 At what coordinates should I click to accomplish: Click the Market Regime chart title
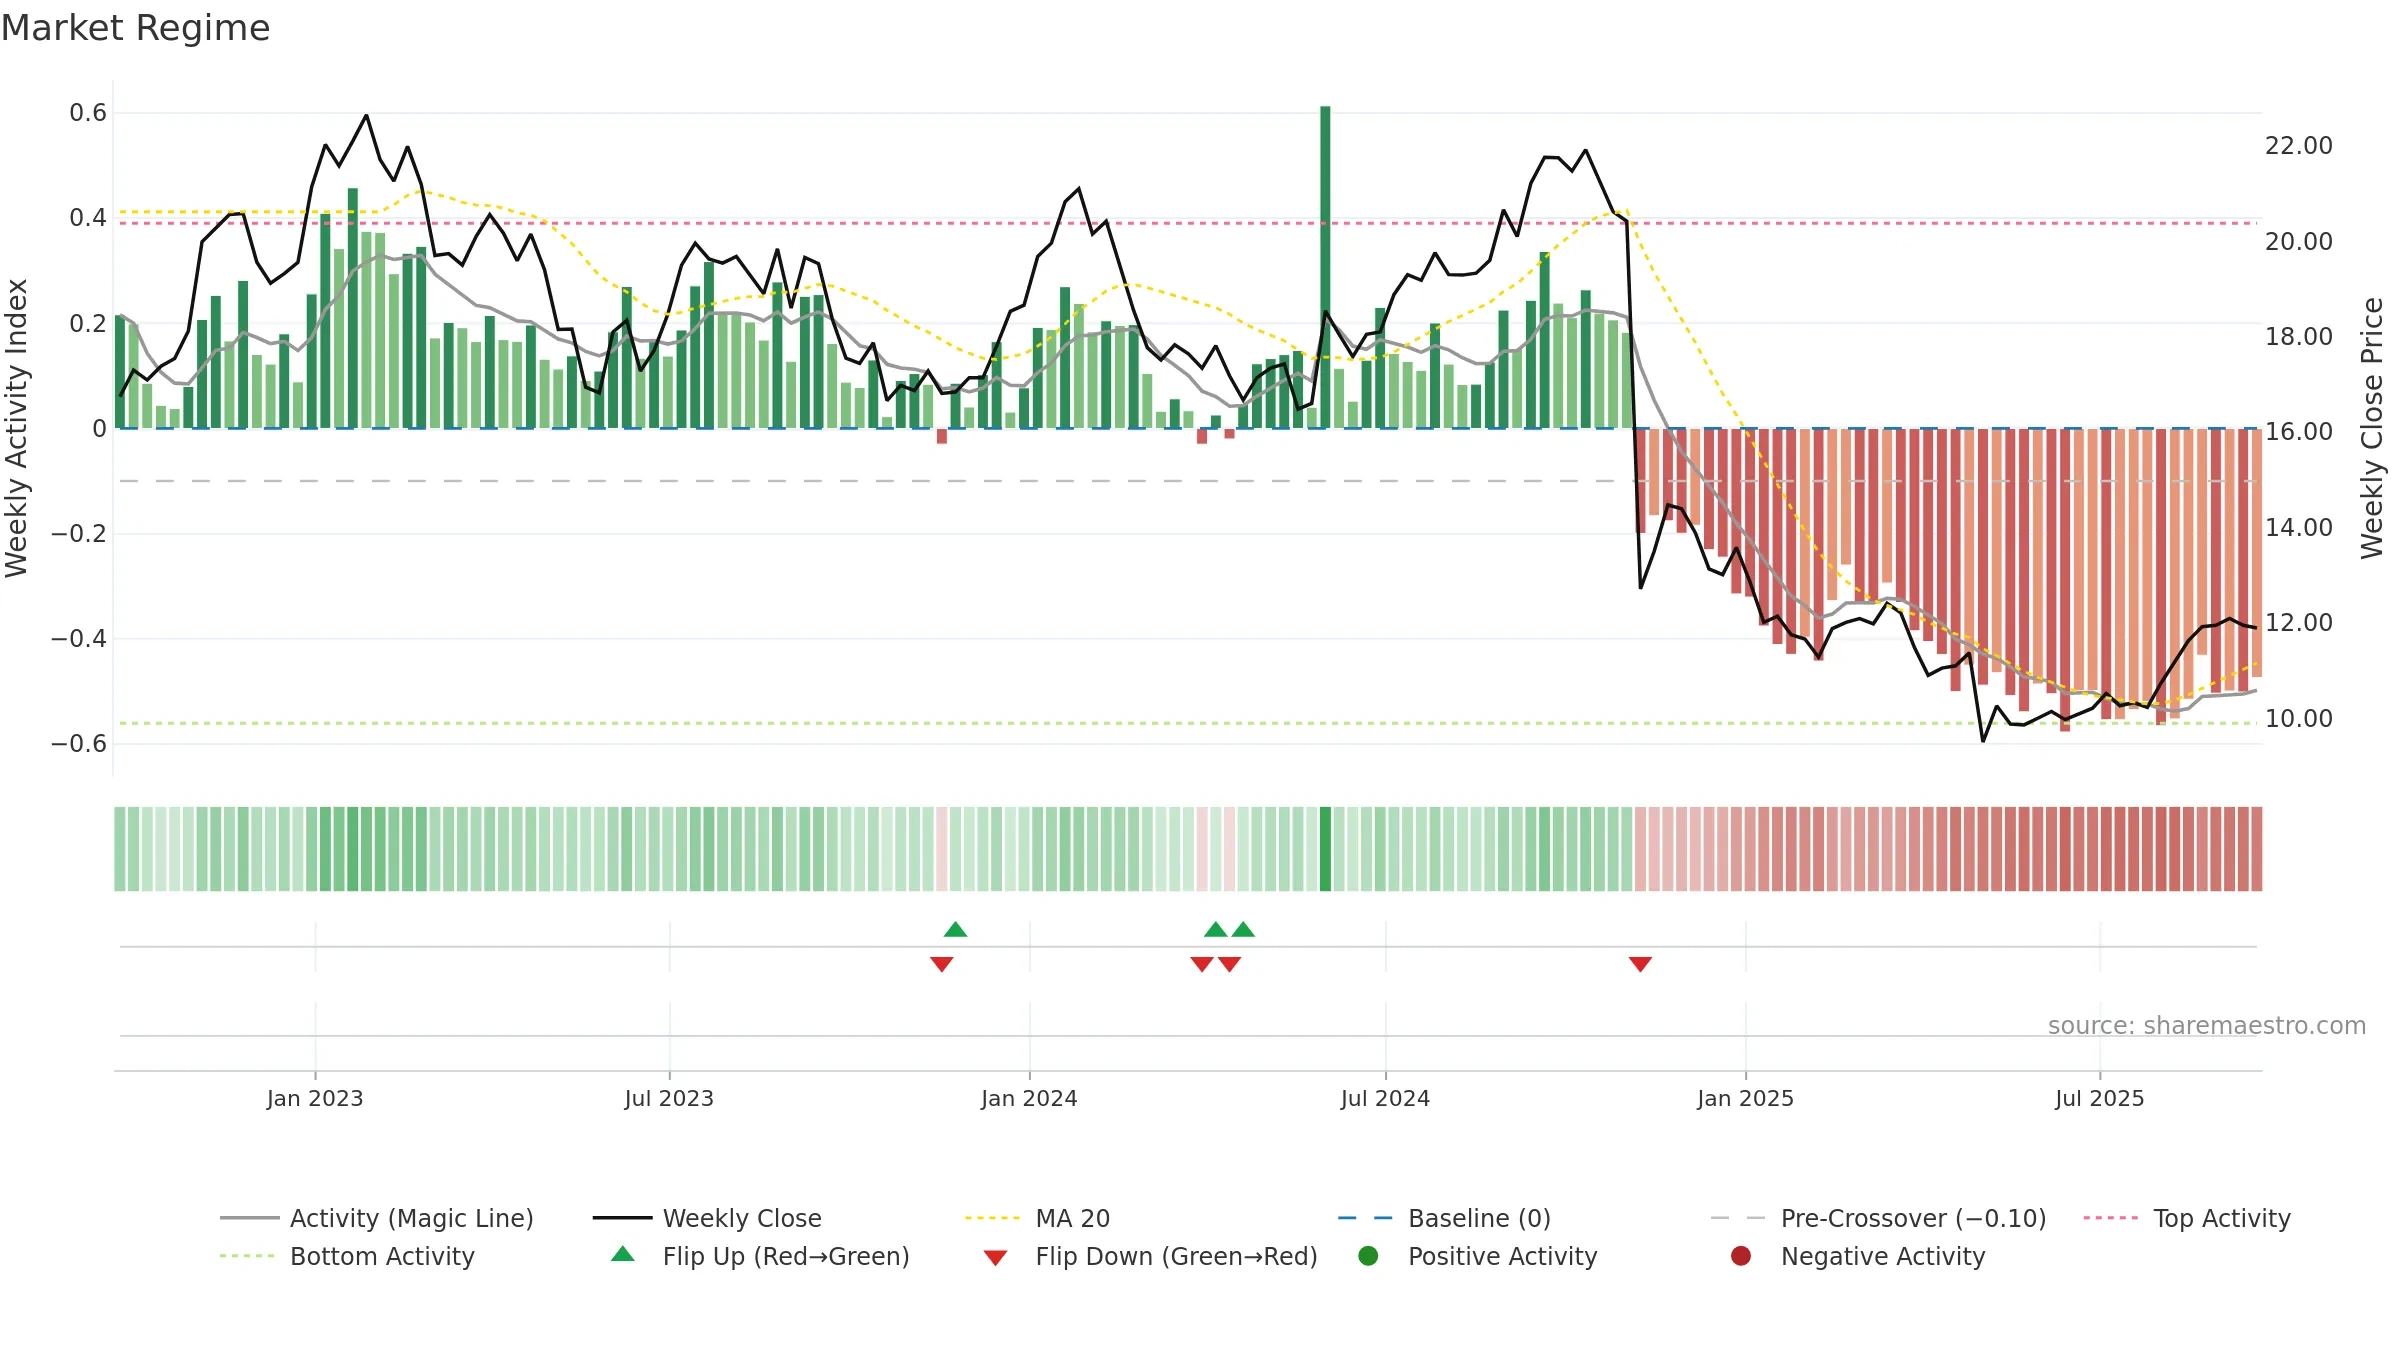point(135,28)
